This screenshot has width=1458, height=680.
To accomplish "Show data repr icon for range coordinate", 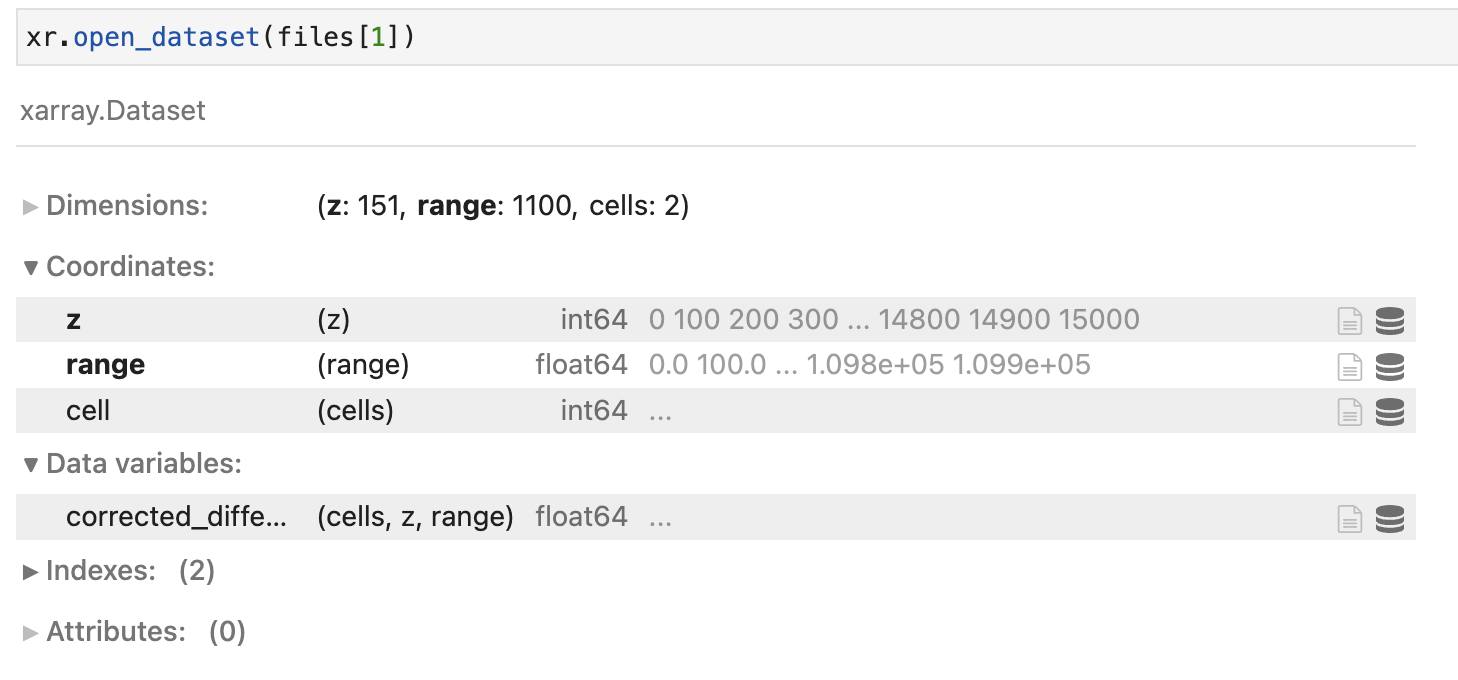I will [x=1390, y=367].
